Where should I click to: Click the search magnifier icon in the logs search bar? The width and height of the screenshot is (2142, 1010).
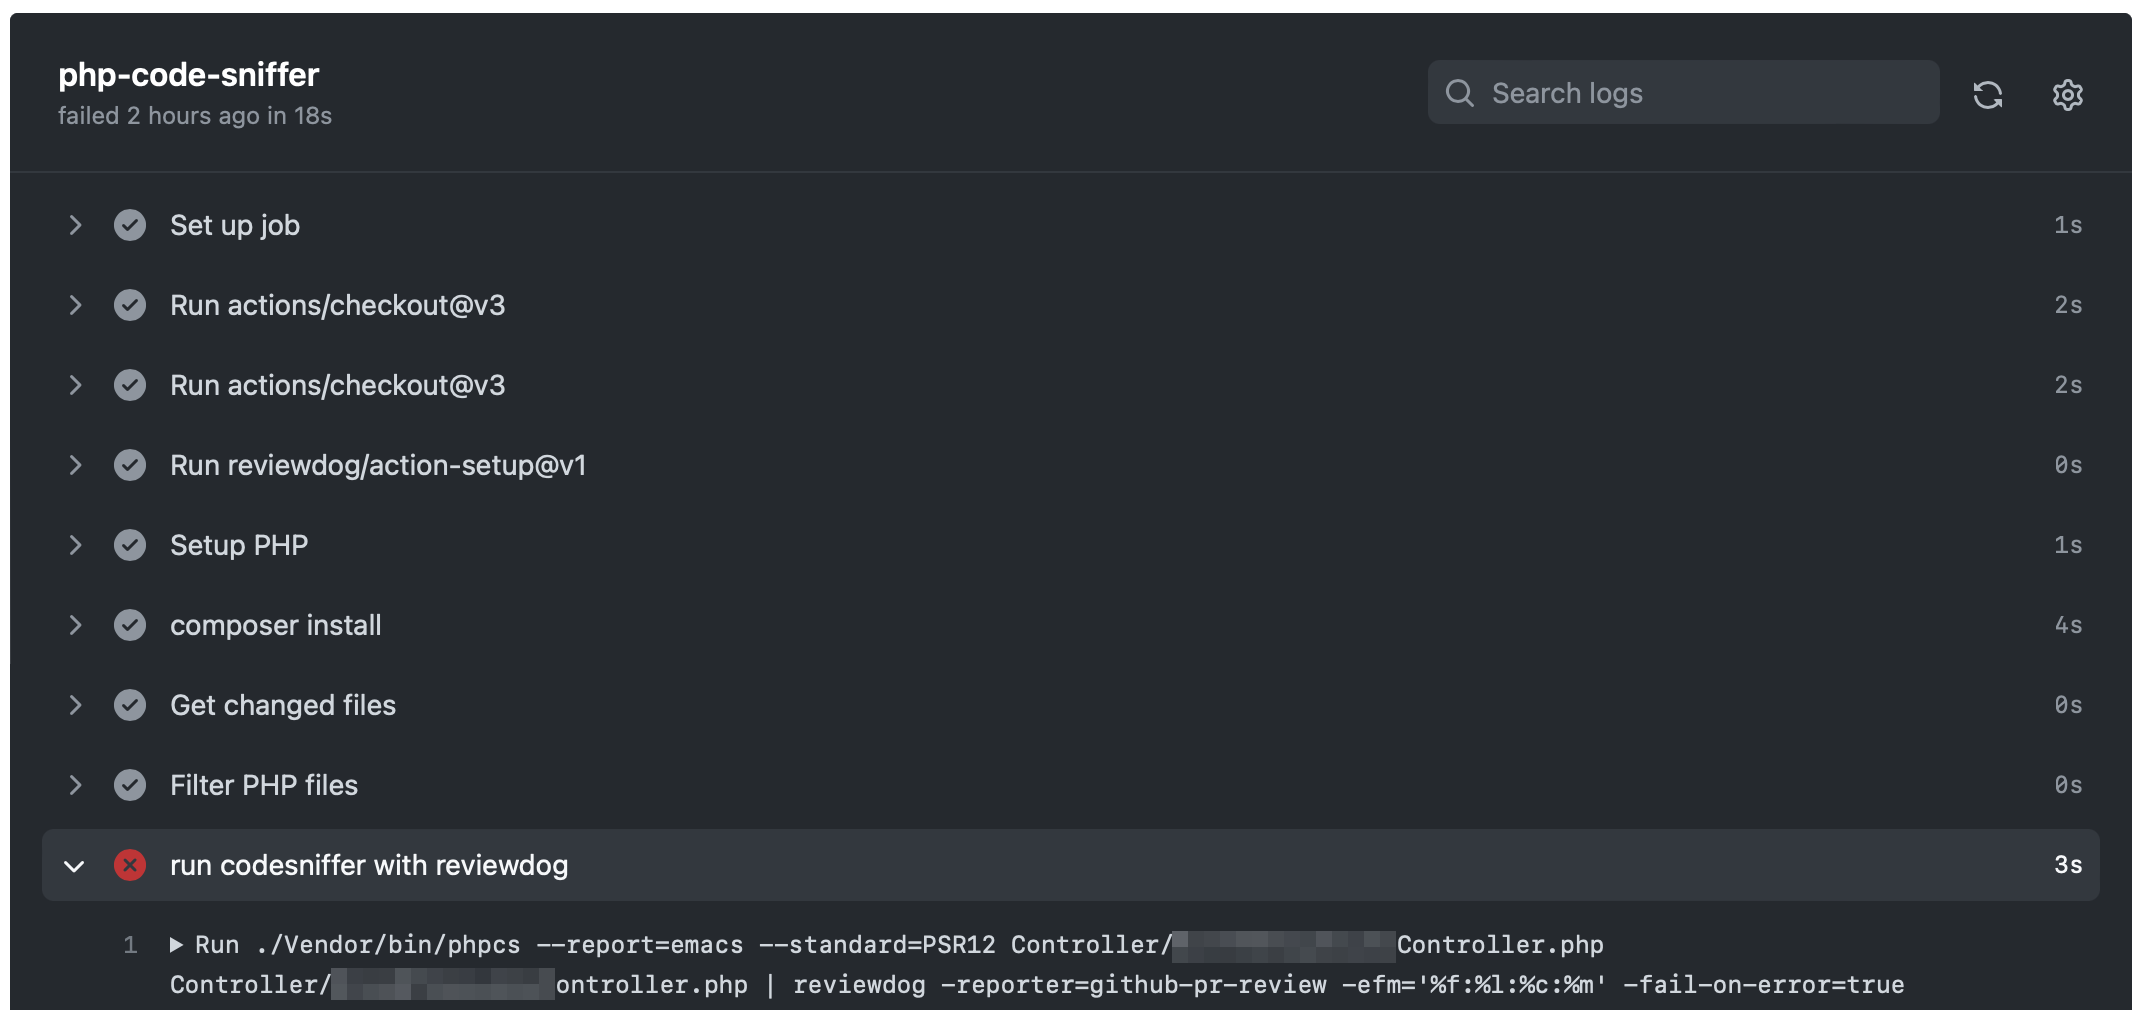tap(1460, 92)
